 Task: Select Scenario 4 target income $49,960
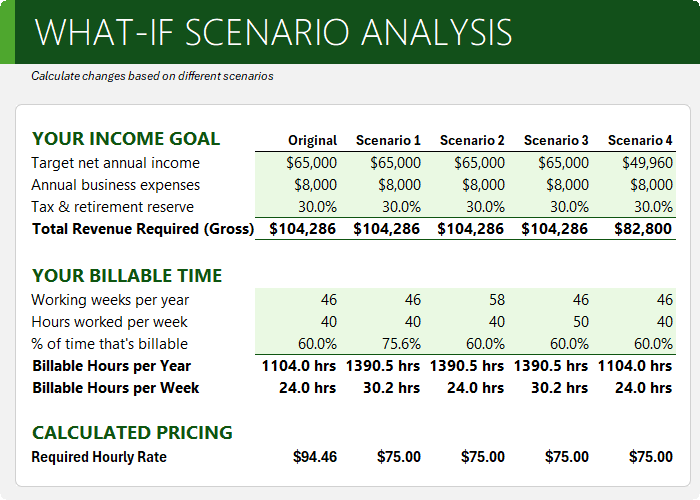tap(647, 163)
